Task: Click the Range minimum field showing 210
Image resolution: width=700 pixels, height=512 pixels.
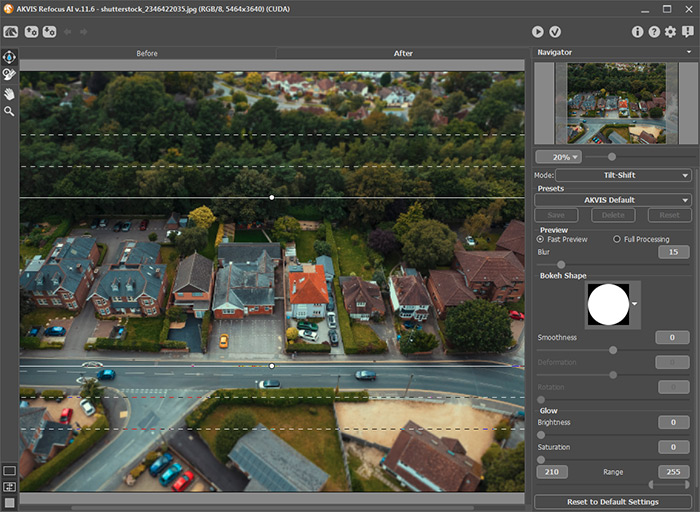Action: pyautogui.click(x=552, y=472)
